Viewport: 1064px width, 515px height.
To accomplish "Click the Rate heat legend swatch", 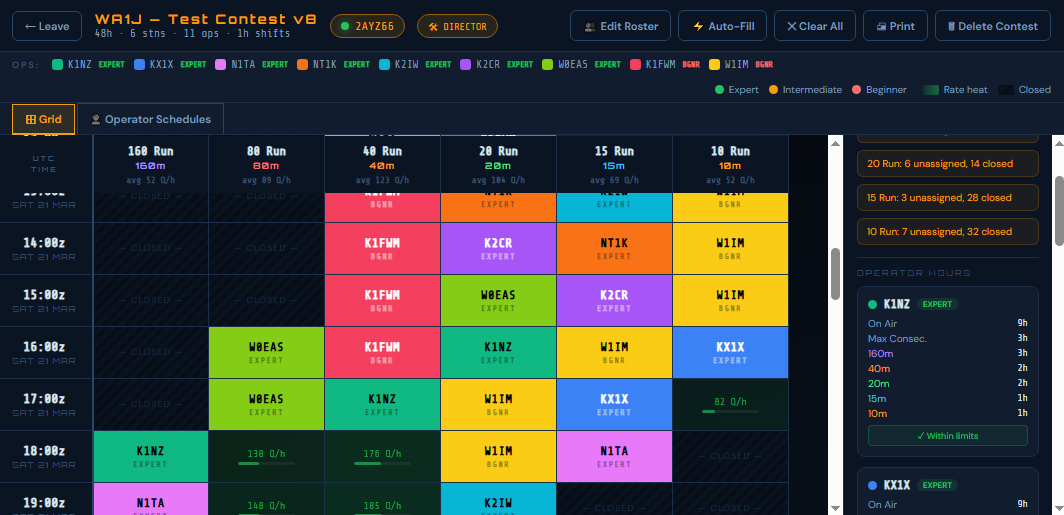I will click(x=931, y=90).
